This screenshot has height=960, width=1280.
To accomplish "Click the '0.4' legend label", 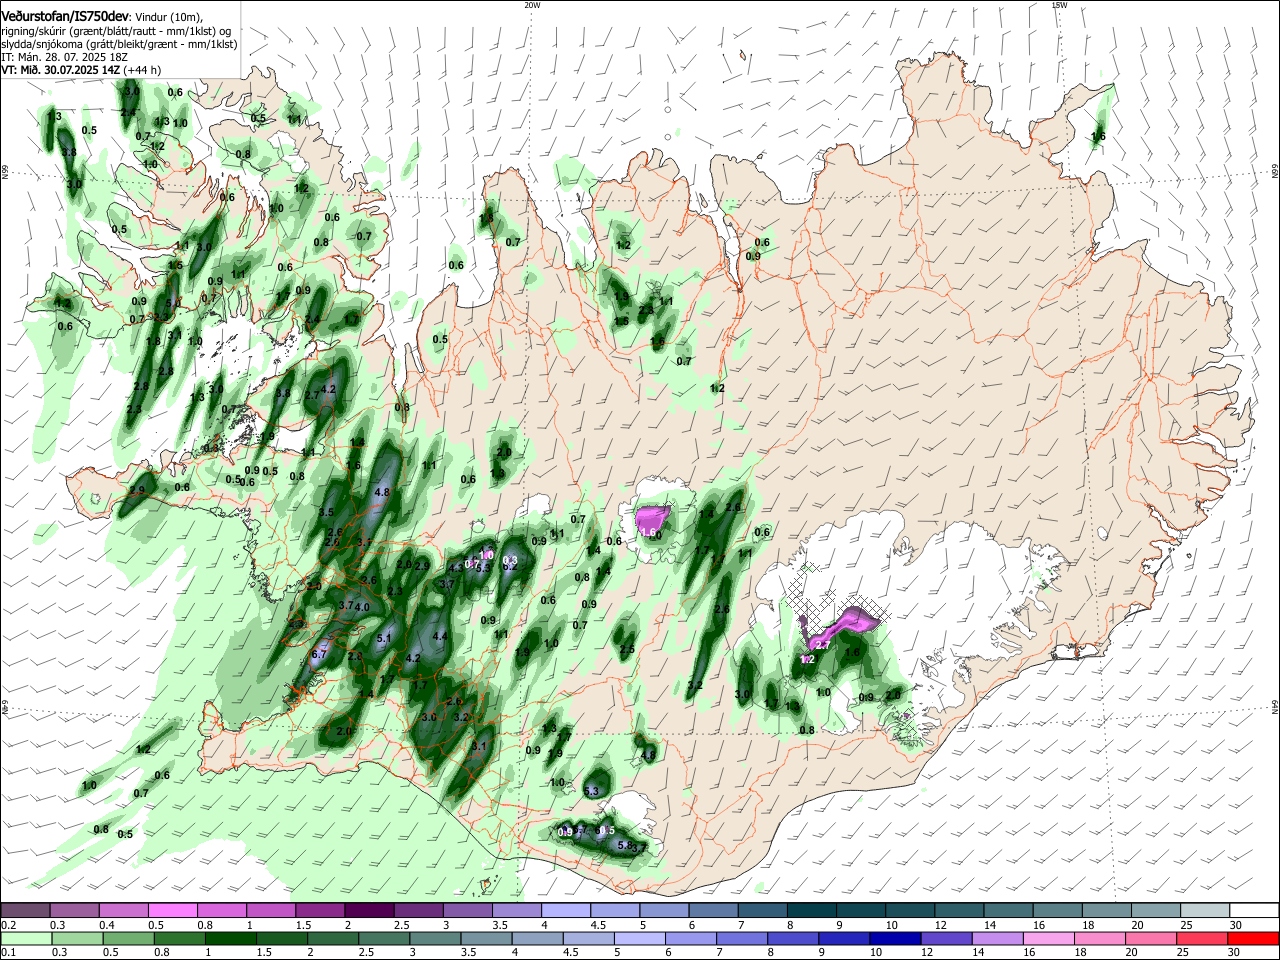I will (107, 925).
